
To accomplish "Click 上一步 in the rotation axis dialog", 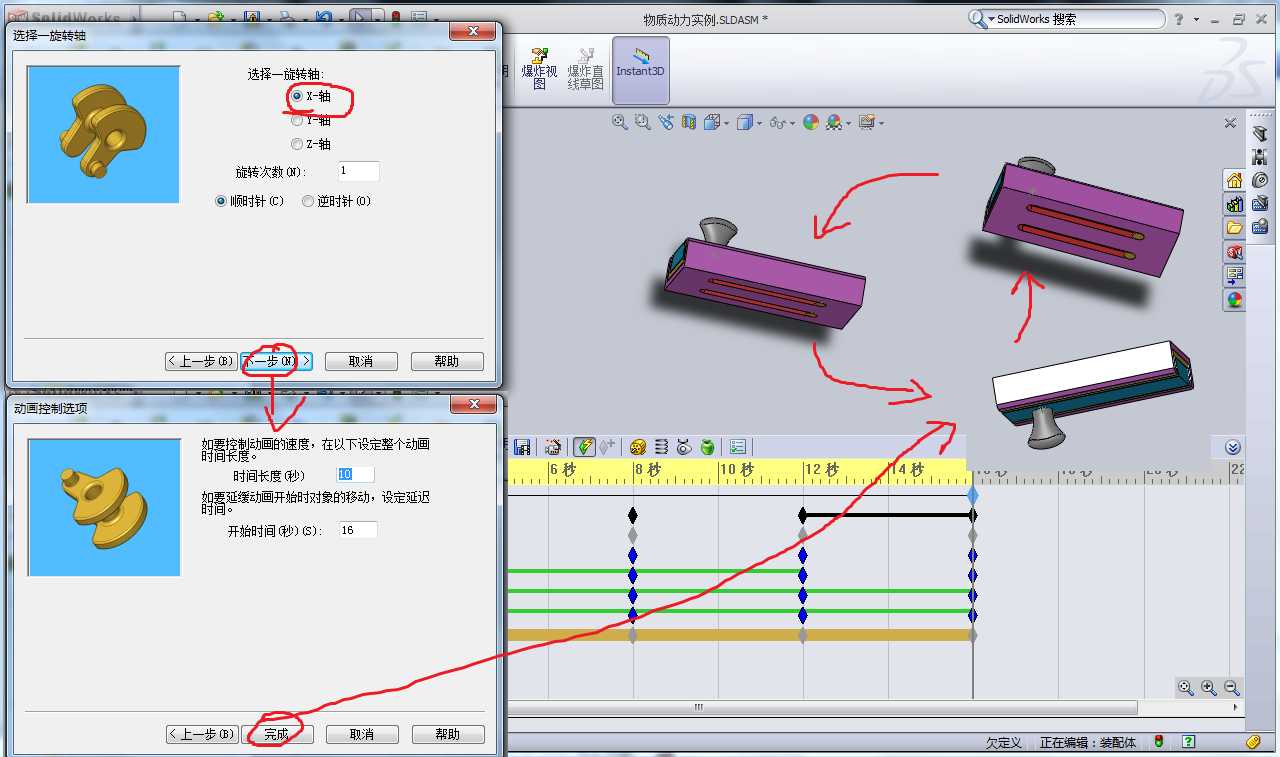I will 201,361.
